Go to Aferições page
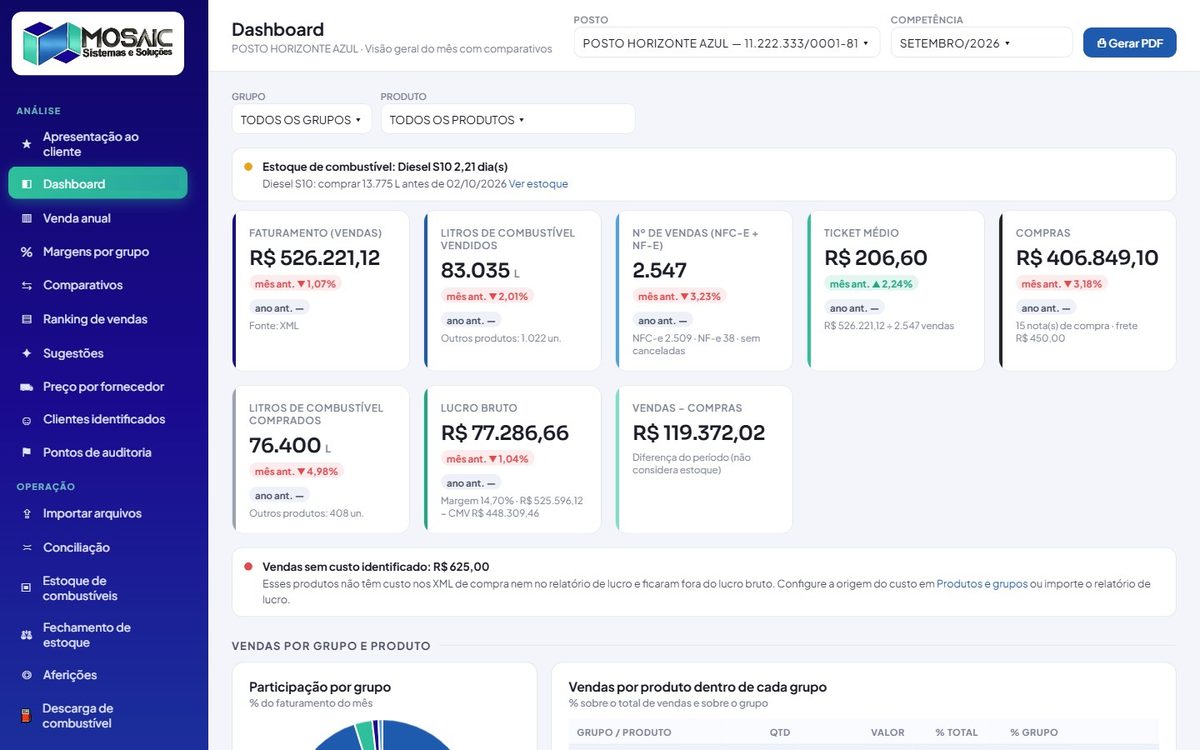 pos(98,675)
